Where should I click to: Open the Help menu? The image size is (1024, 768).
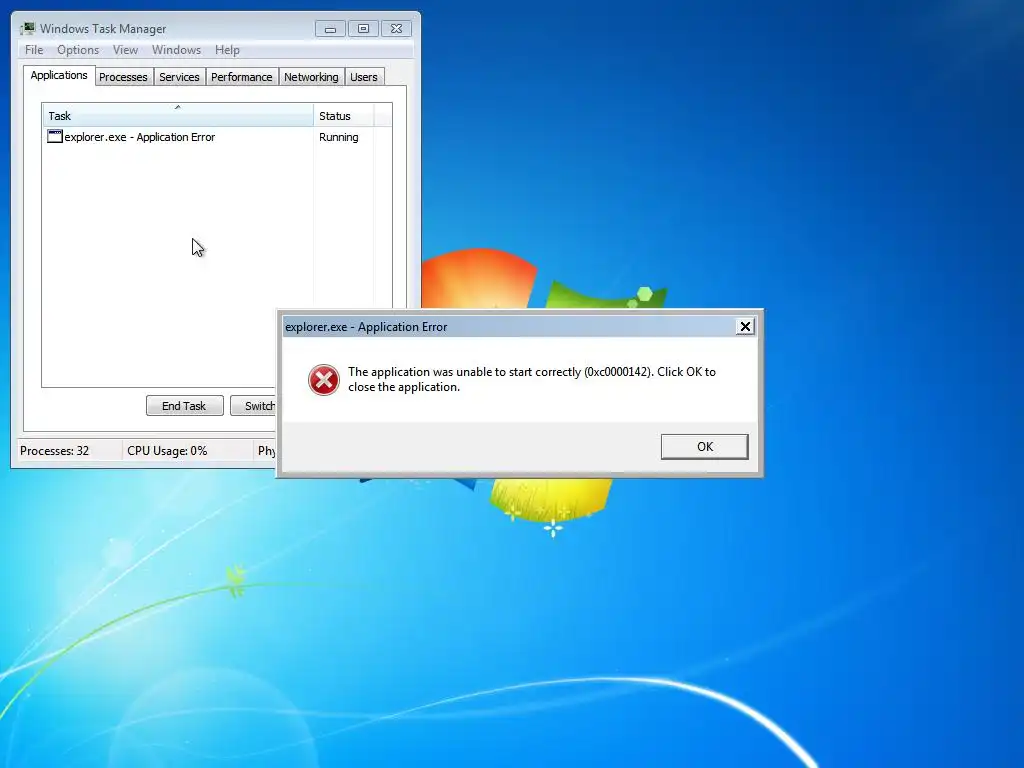[227, 50]
